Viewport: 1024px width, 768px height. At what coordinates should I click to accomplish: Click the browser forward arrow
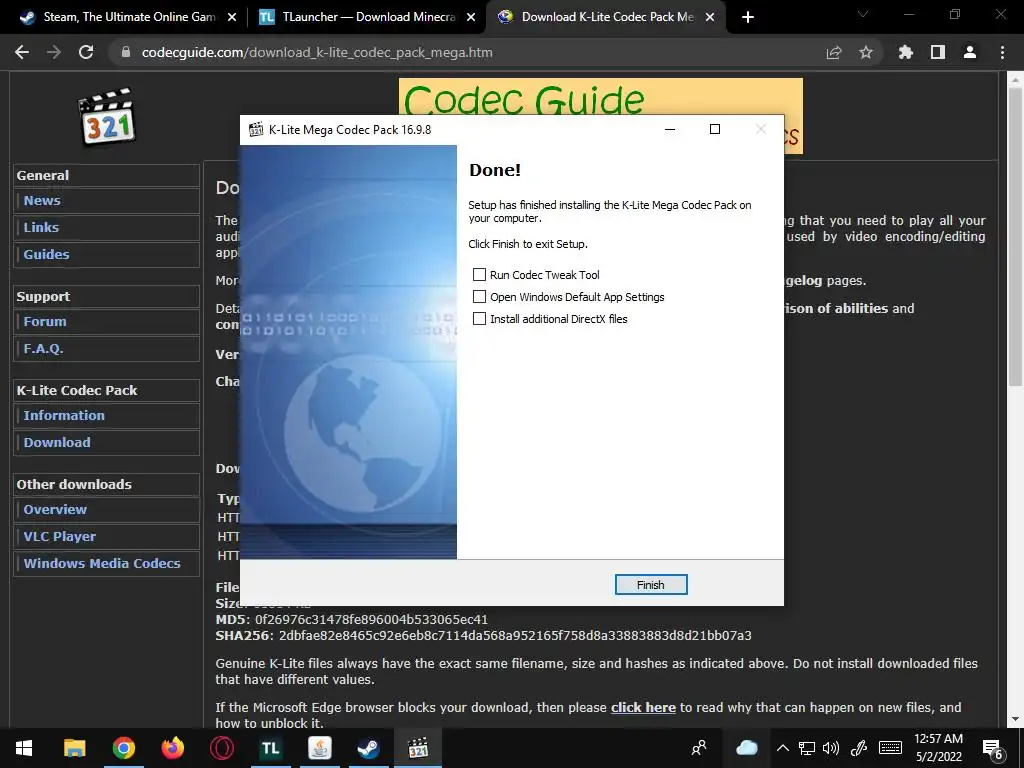[x=54, y=52]
